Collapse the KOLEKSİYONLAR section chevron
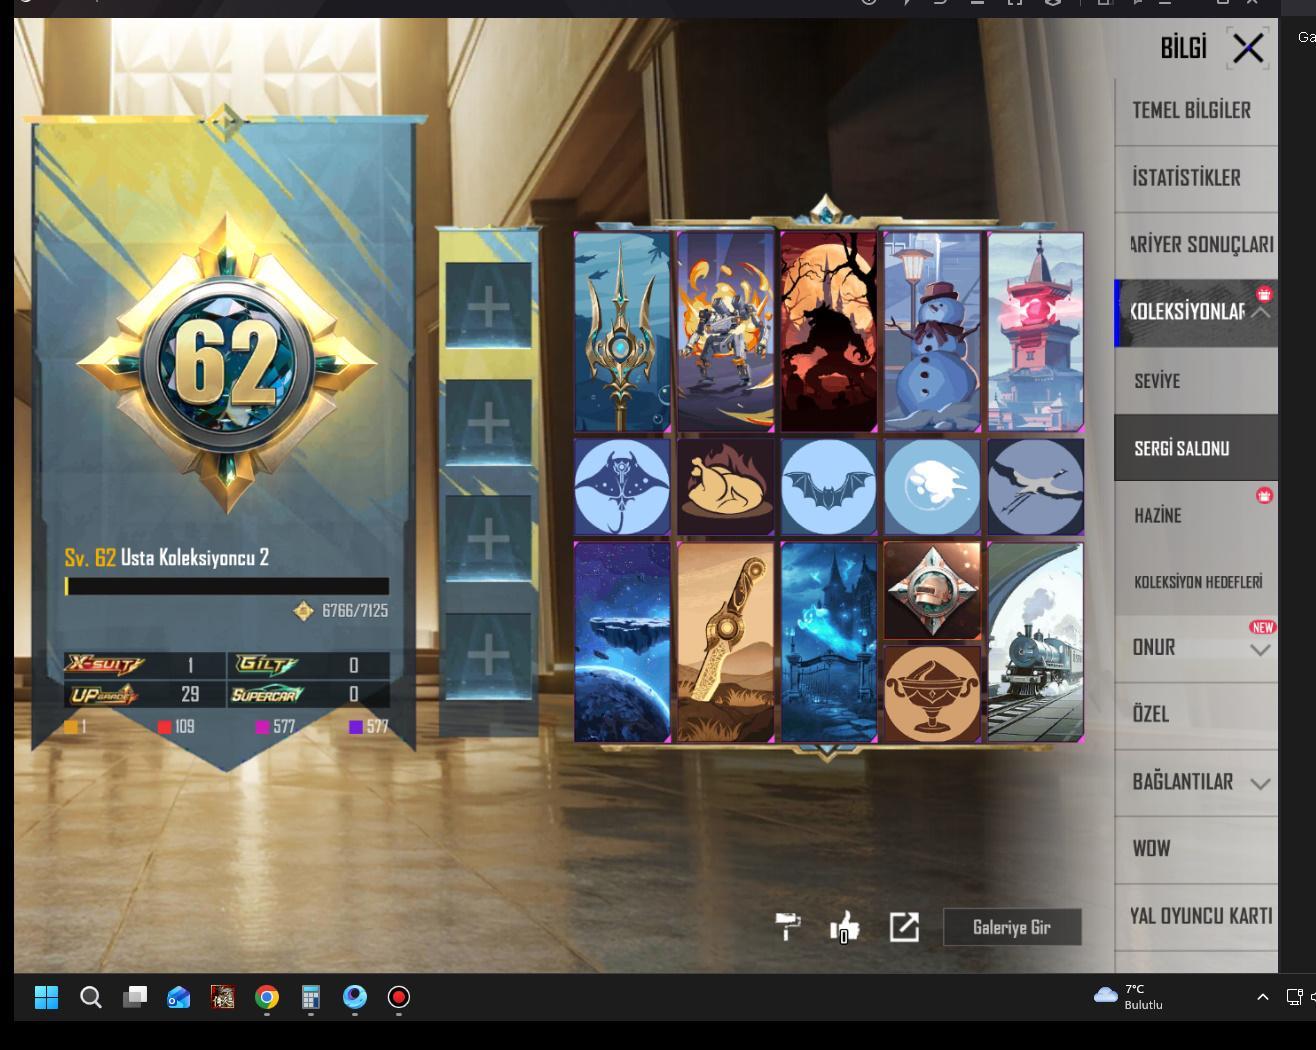The width and height of the screenshot is (1316, 1050). pos(1261,312)
